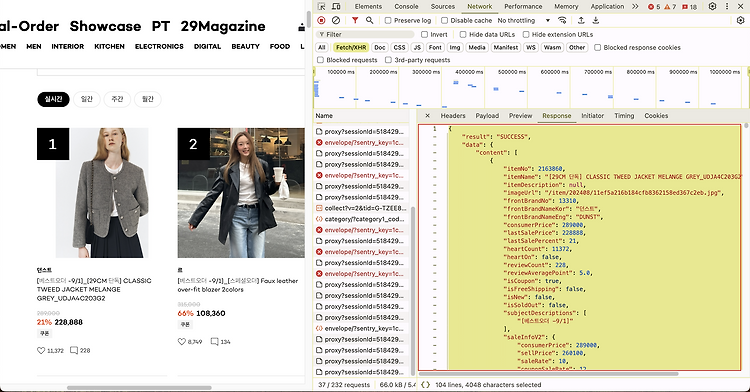Toggle the red filter funnel icon
The height and width of the screenshot is (392, 750).
(x=355, y=21)
